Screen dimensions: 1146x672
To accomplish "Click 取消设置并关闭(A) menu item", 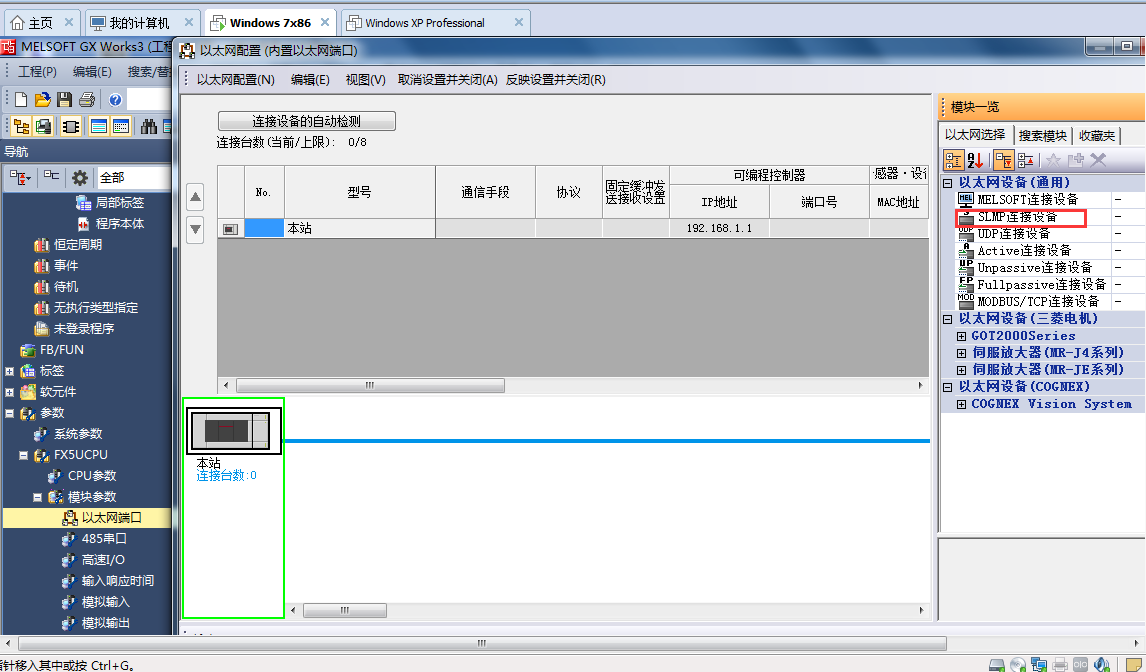I will (x=447, y=80).
